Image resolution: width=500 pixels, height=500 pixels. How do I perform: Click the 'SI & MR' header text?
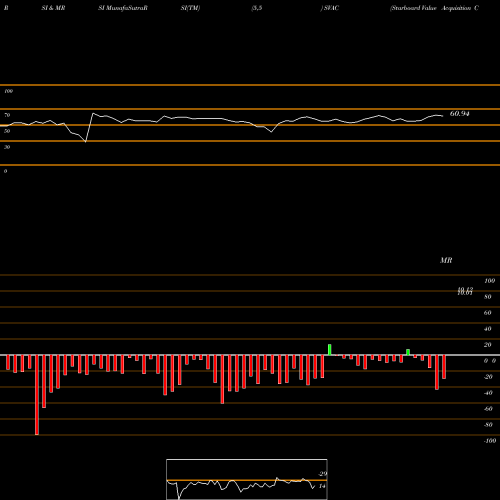[53, 8]
